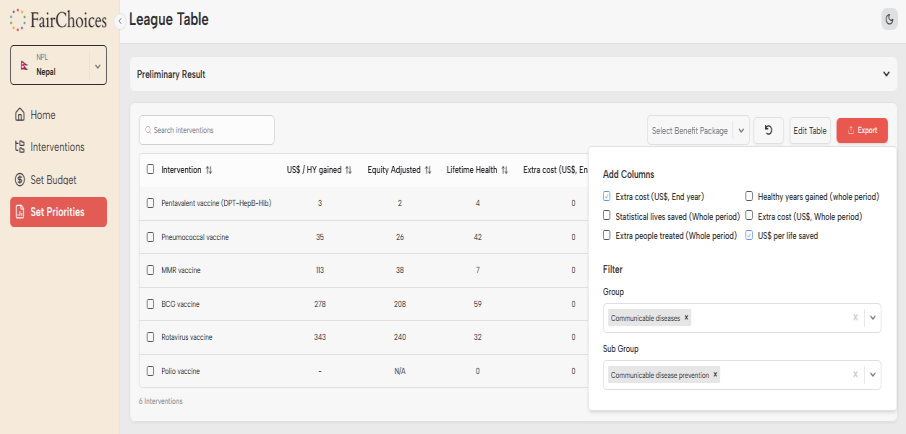This screenshot has height=434, width=906.
Task: Sort the Intervention column
Action: (209, 170)
